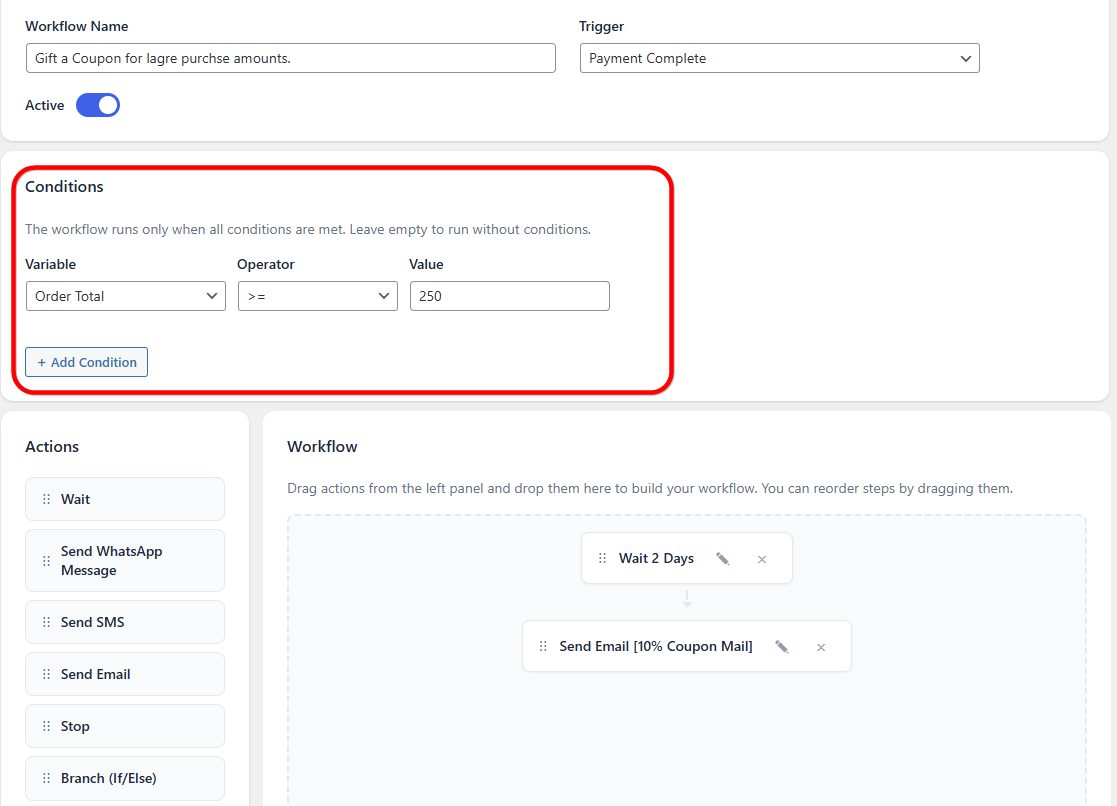Click drag handle of Stop action

click(x=46, y=726)
